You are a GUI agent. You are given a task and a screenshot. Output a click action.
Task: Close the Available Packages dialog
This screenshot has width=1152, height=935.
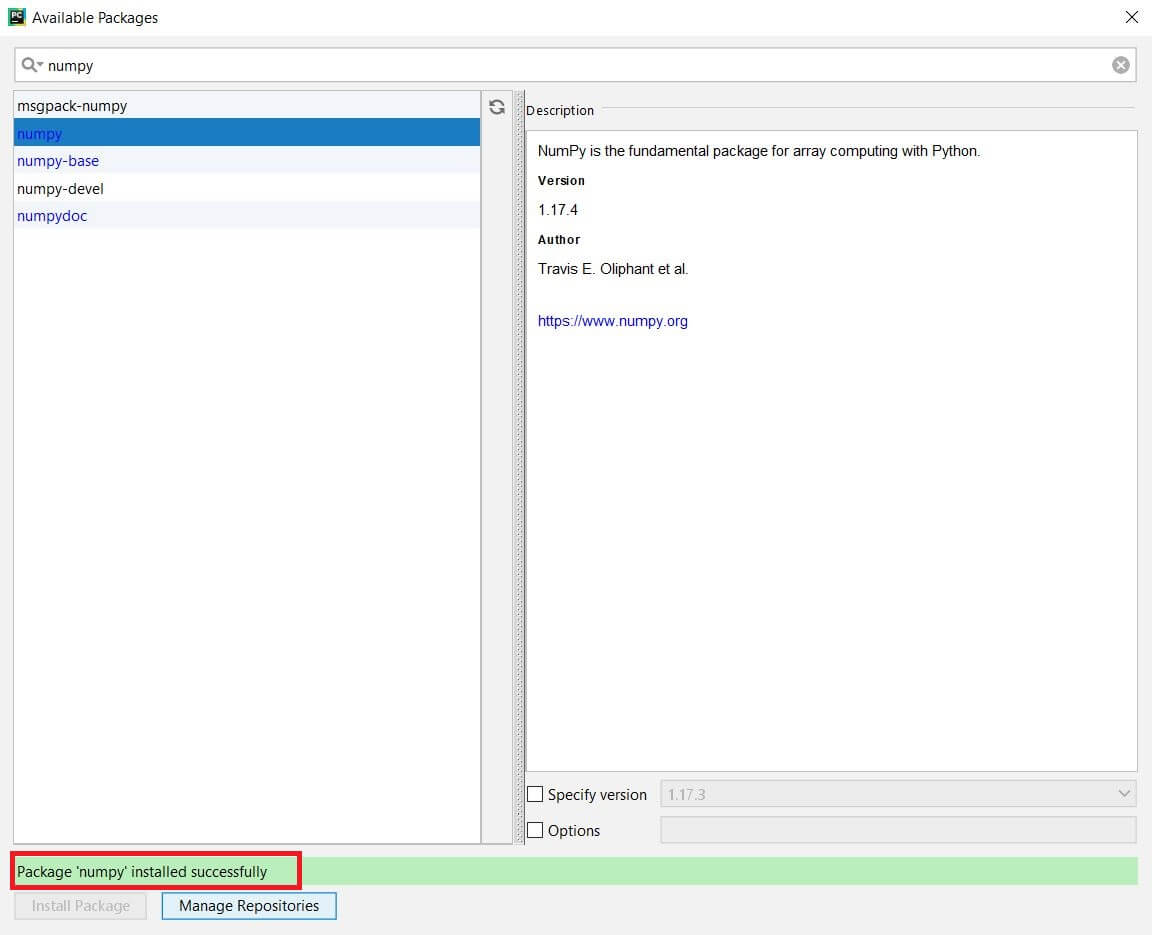[1131, 17]
